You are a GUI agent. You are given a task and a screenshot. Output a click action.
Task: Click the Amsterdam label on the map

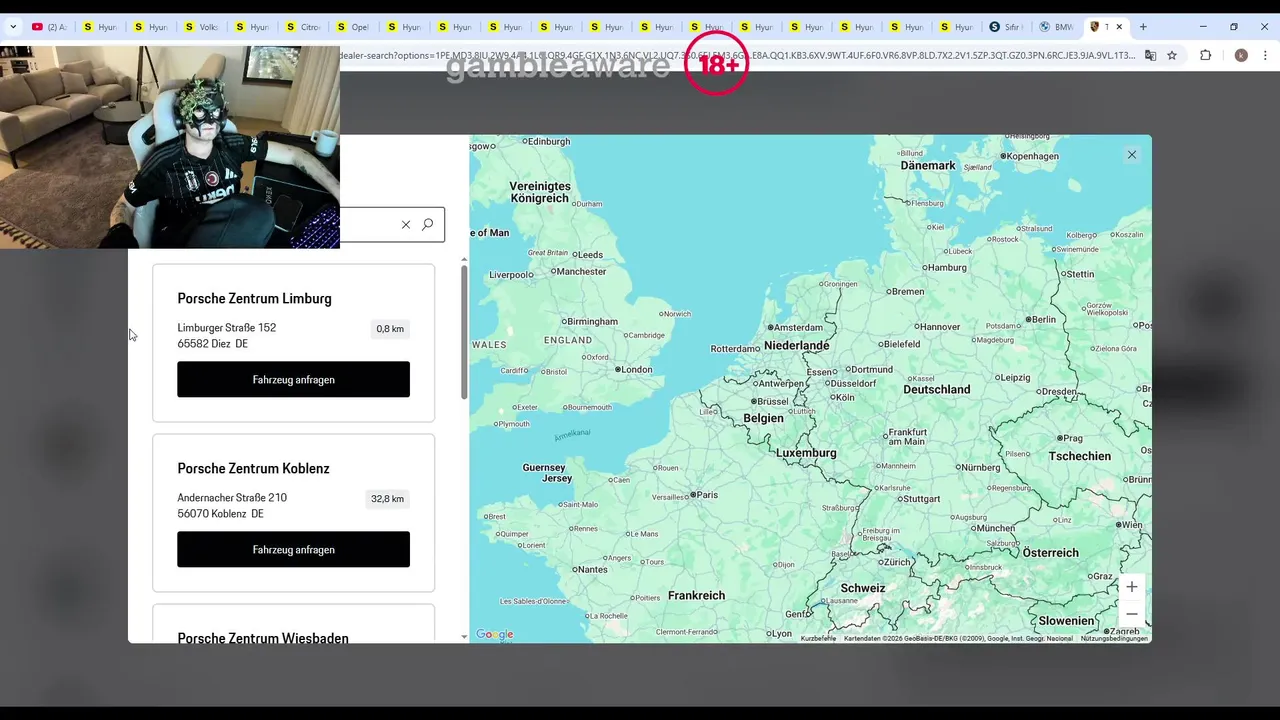click(x=799, y=327)
